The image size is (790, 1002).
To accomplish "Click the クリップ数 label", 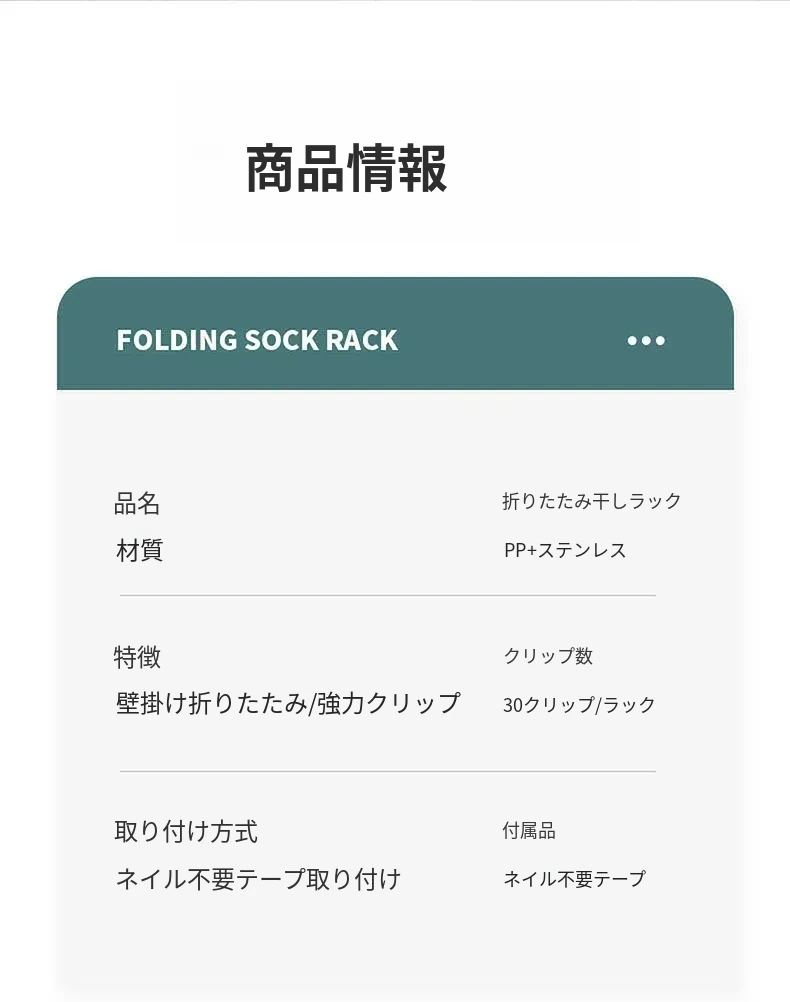I will [x=548, y=656].
